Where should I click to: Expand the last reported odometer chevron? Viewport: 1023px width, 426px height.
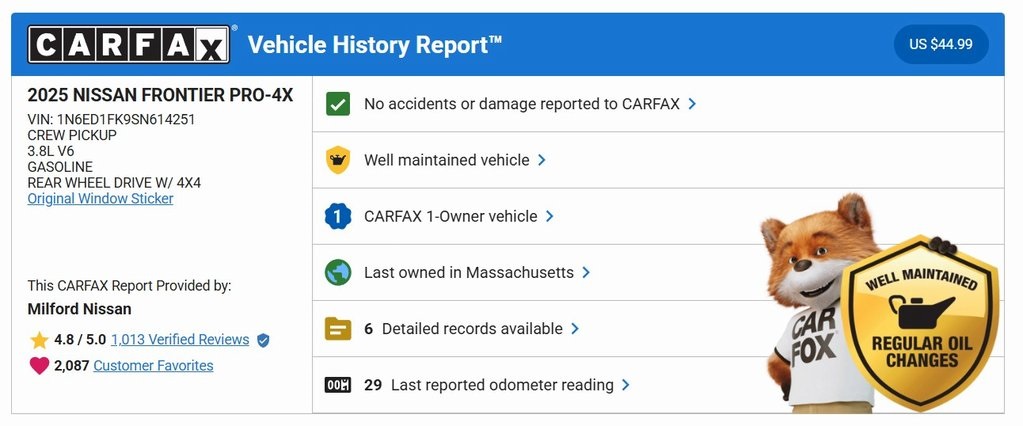coord(625,385)
